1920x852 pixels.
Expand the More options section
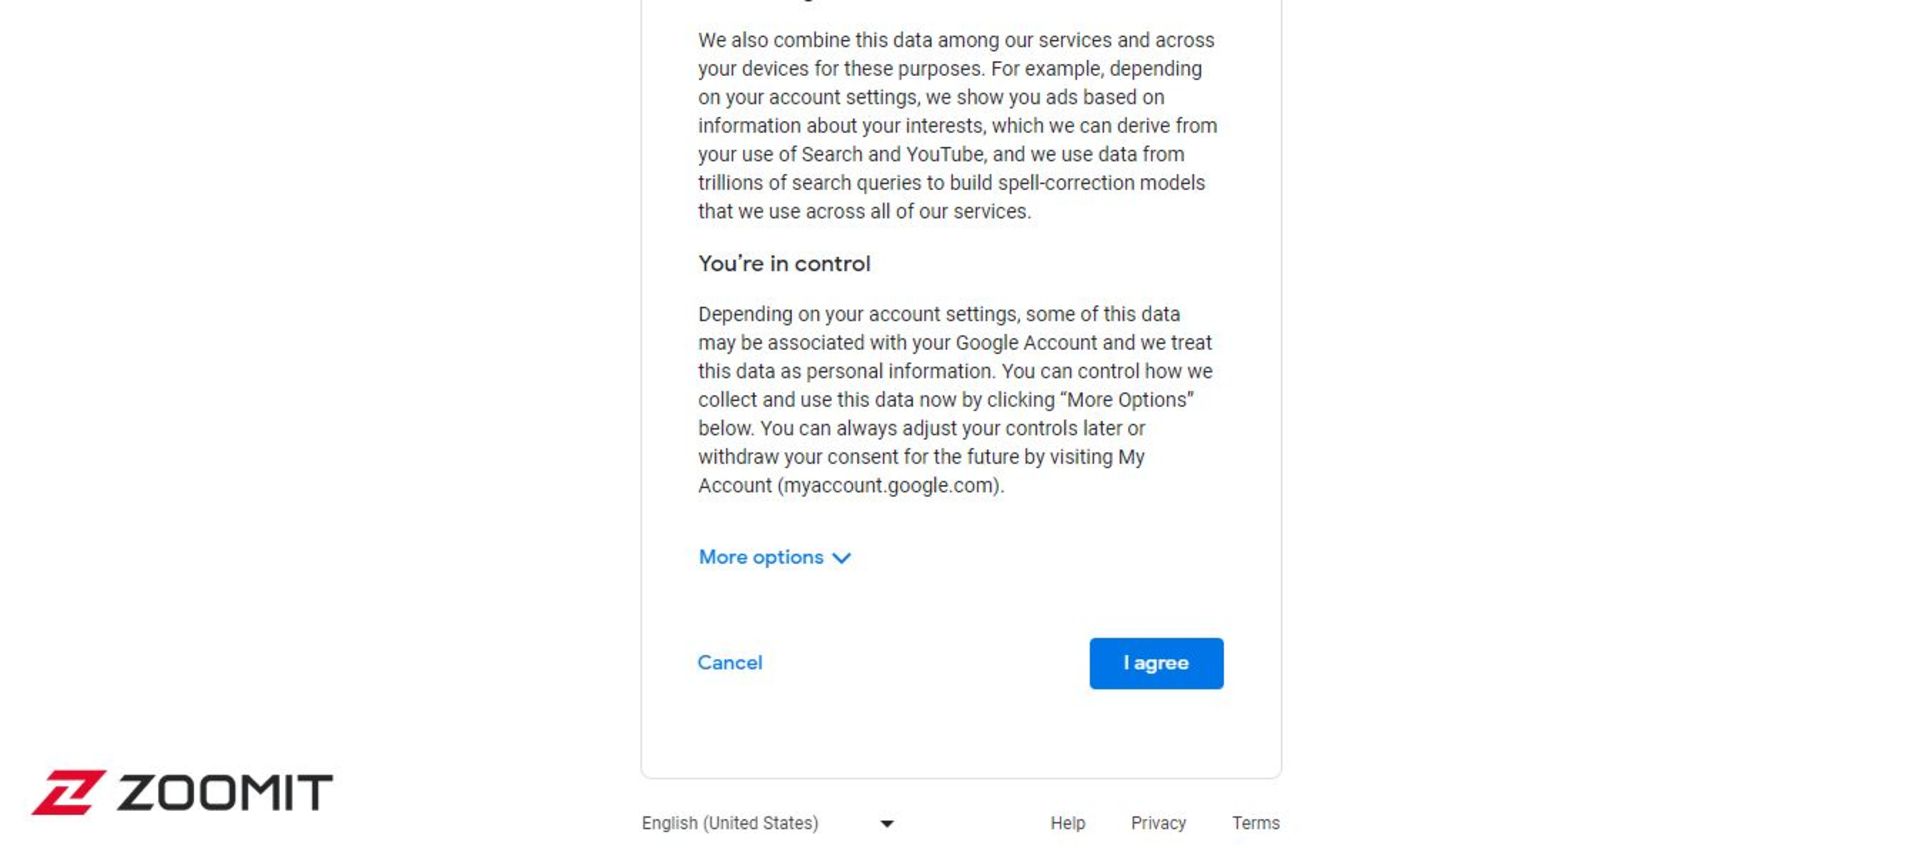point(774,557)
